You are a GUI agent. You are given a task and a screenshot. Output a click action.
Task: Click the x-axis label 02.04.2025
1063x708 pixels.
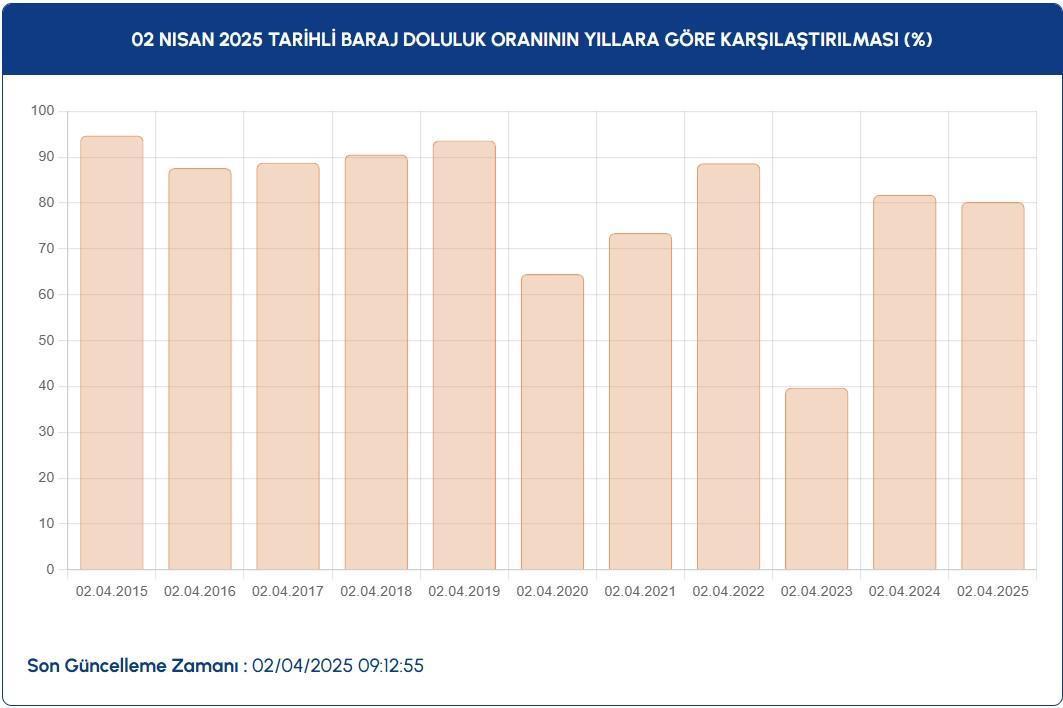click(x=993, y=591)
